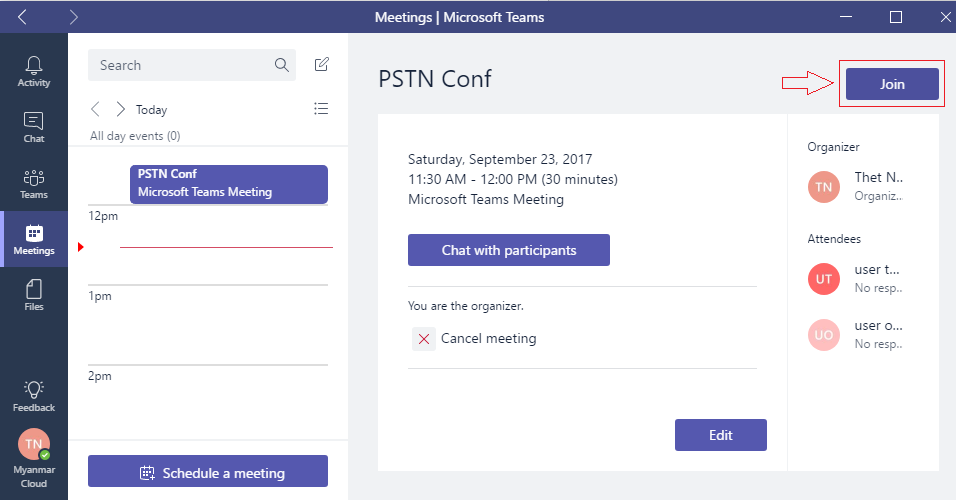
Task: Click Chat with participants button
Action: (508, 250)
